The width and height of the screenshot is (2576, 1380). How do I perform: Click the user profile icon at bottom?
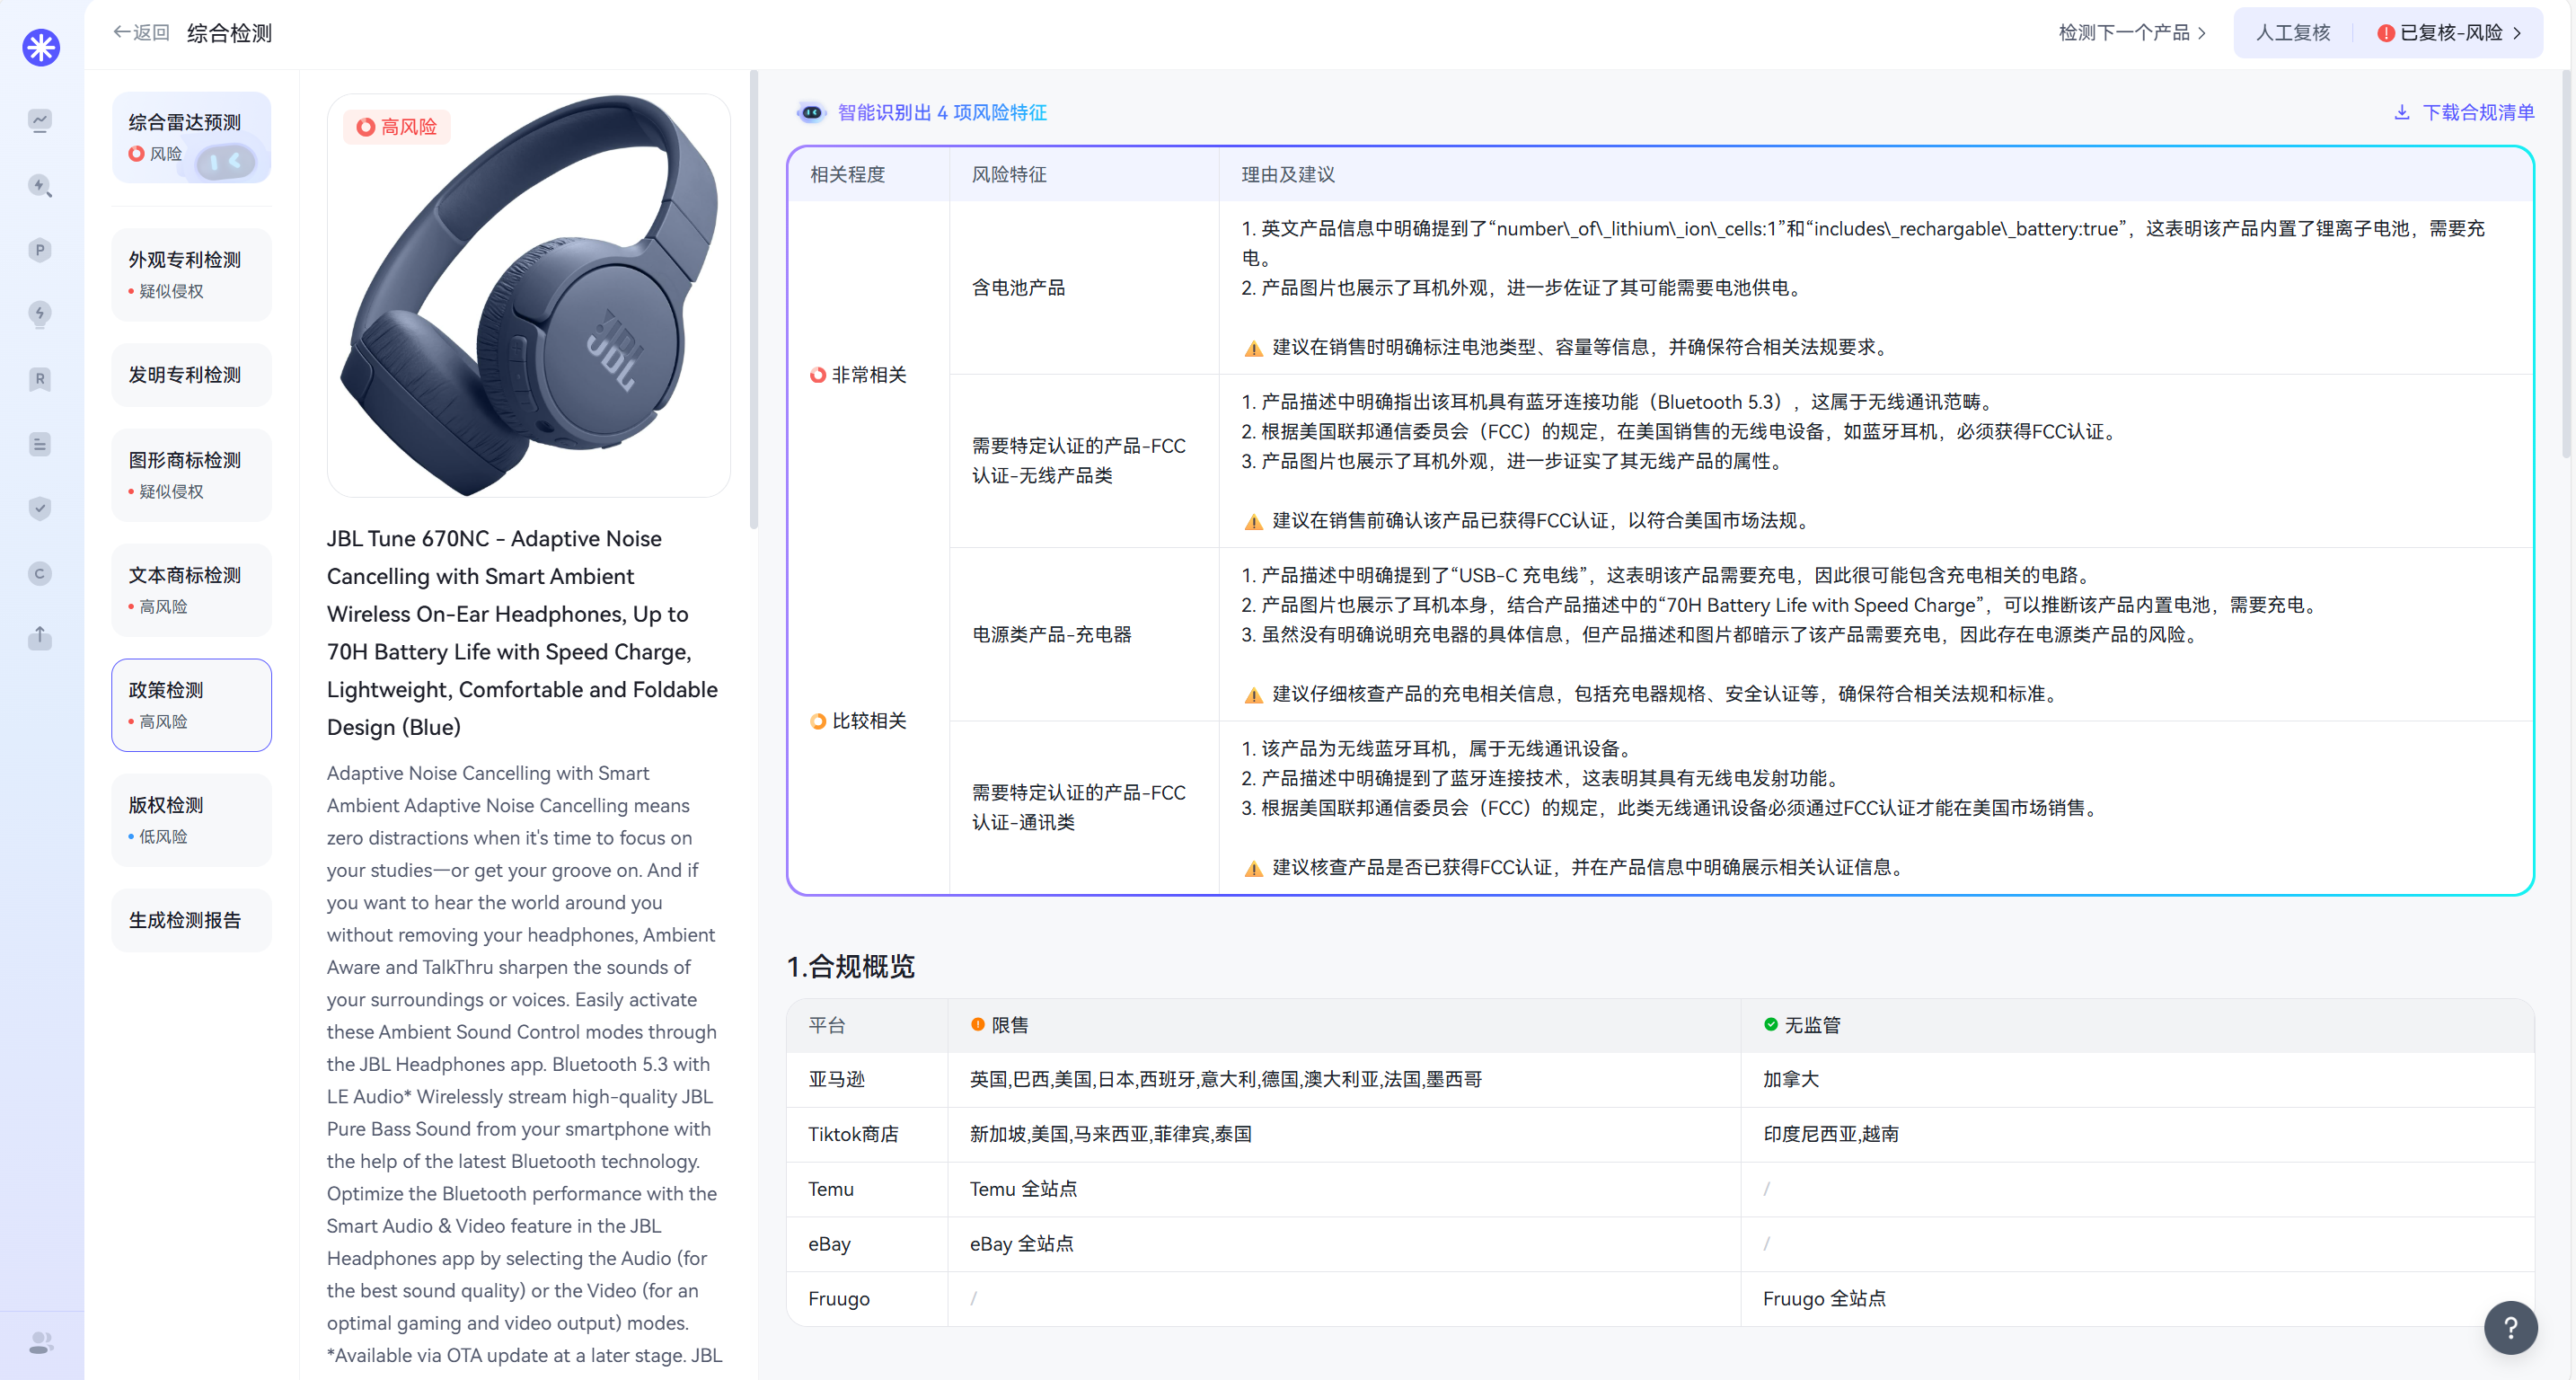click(x=40, y=1342)
